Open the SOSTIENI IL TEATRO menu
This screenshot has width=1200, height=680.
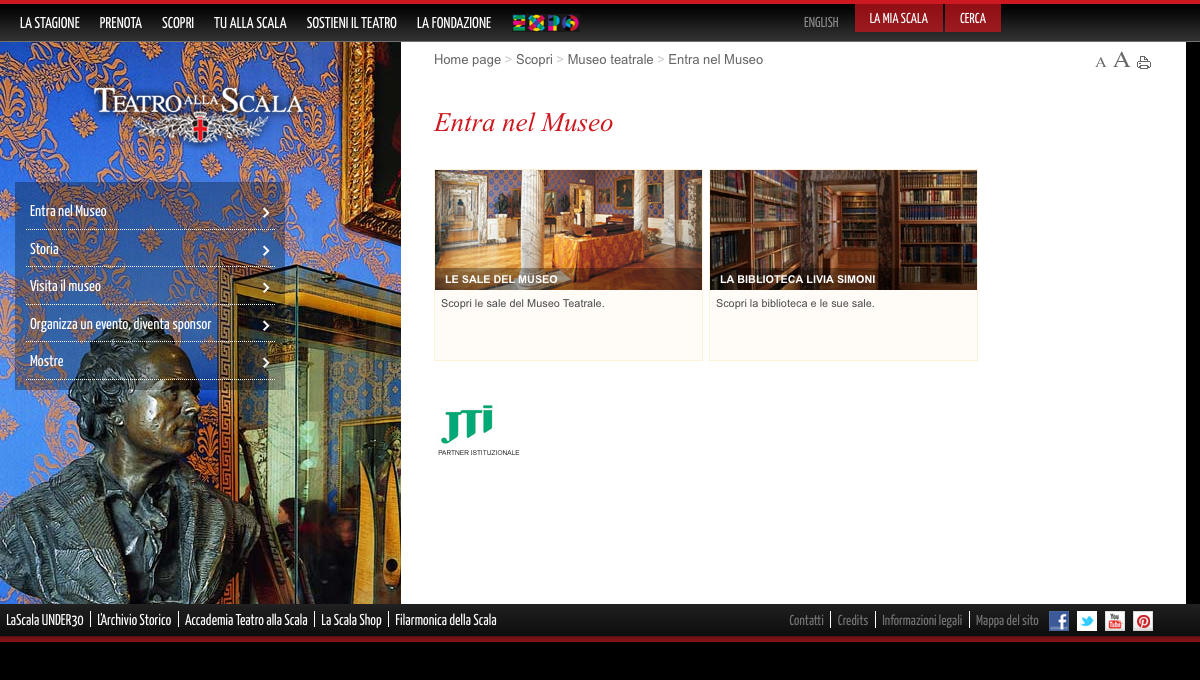point(351,22)
